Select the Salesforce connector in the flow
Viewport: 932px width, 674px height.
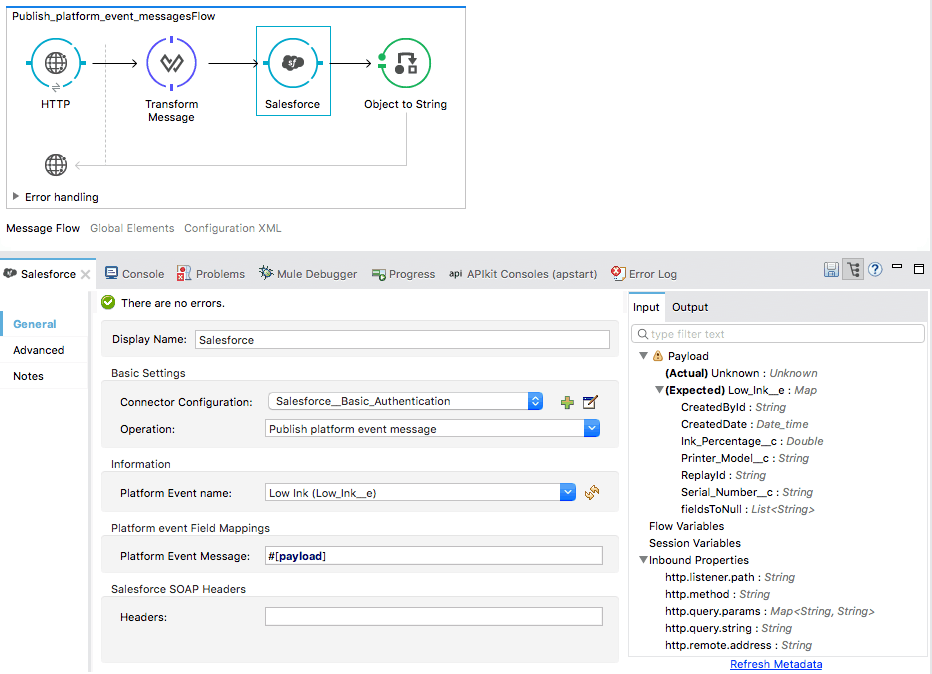coord(293,62)
